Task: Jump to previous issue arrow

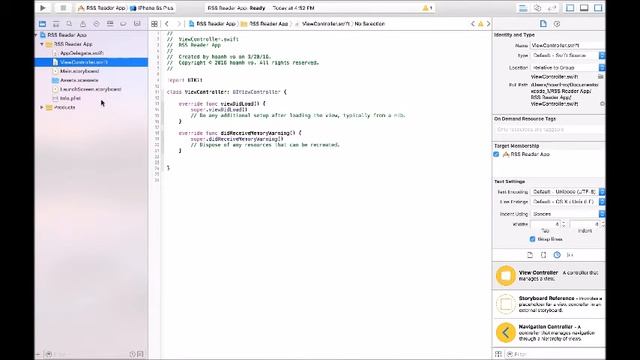Action: [473, 24]
